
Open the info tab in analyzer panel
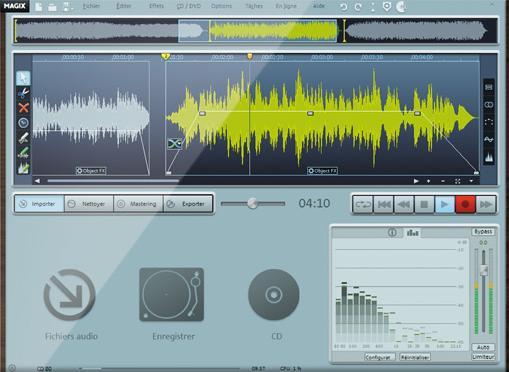pyautogui.click(x=392, y=232)
